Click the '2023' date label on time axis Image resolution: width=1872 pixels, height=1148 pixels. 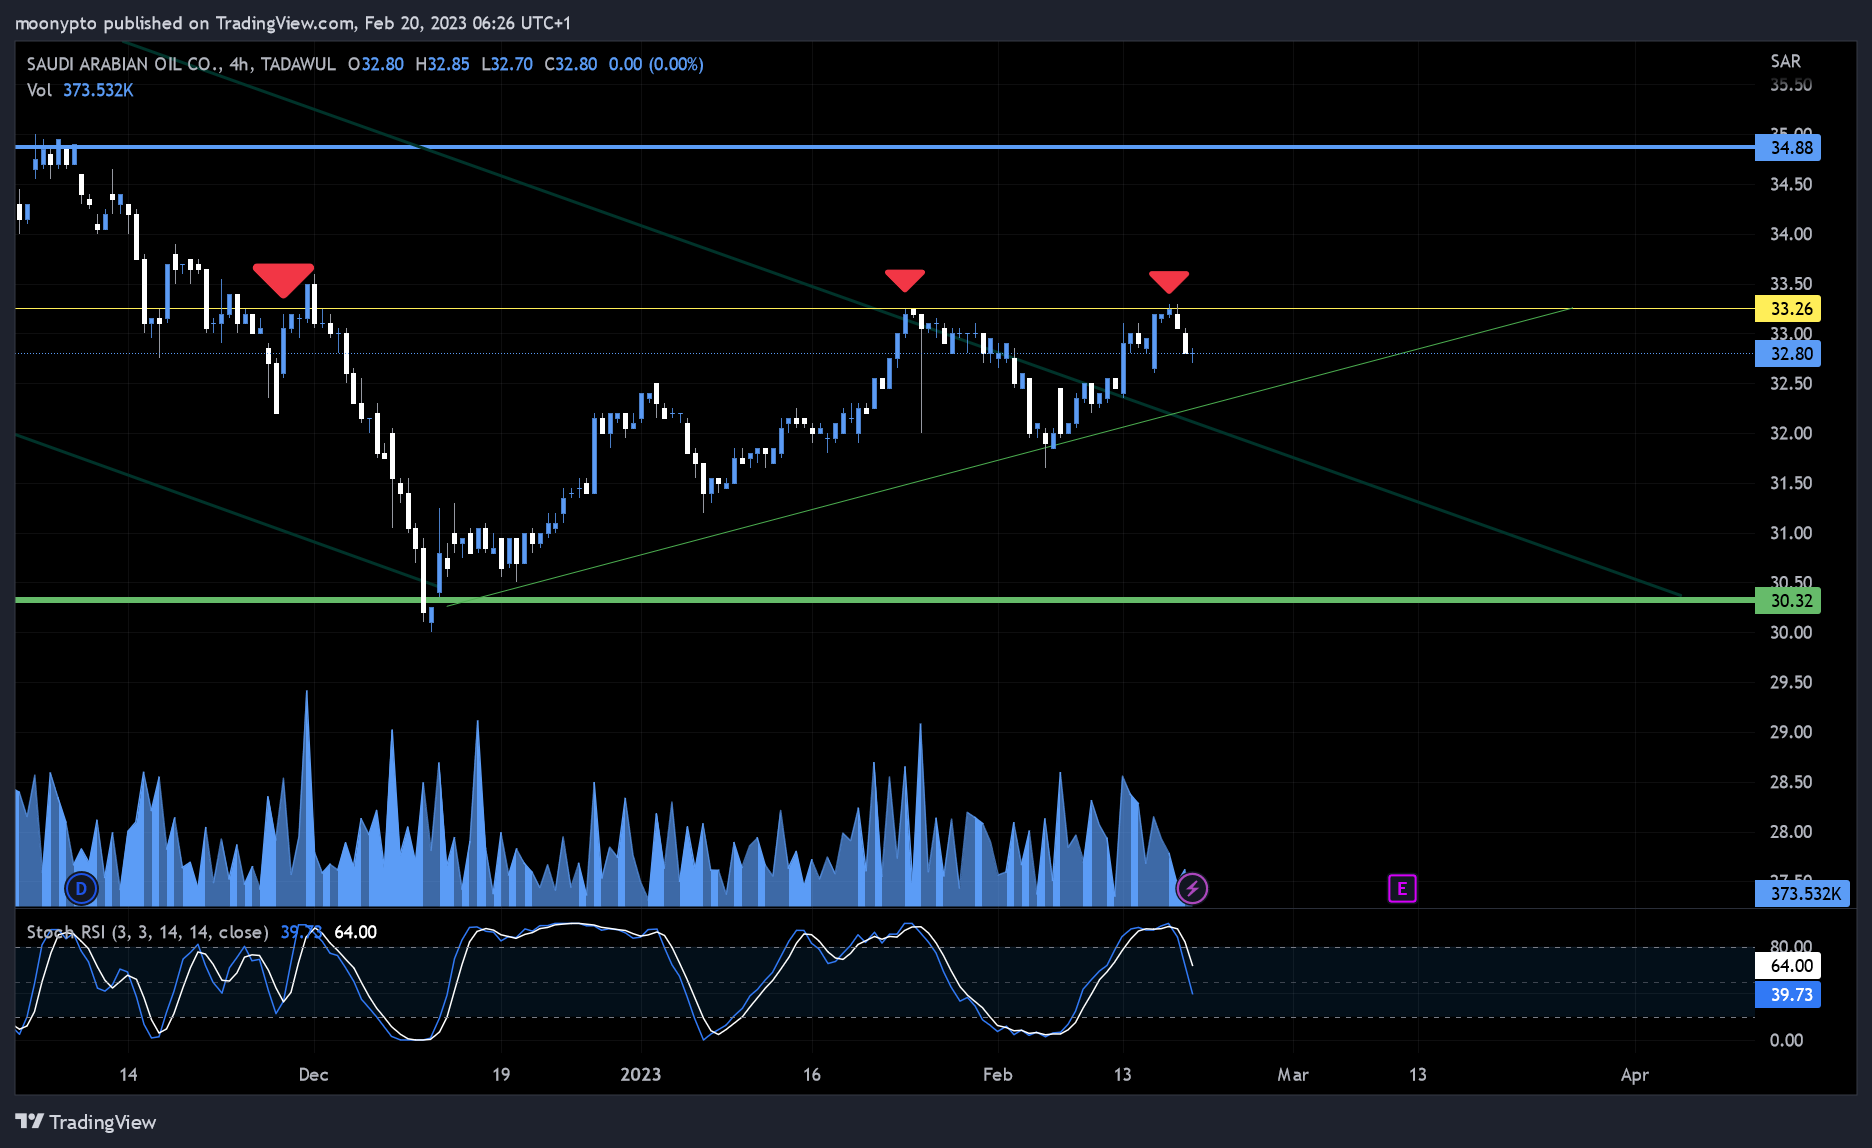pyautogui.click(x=640, y=1075)
